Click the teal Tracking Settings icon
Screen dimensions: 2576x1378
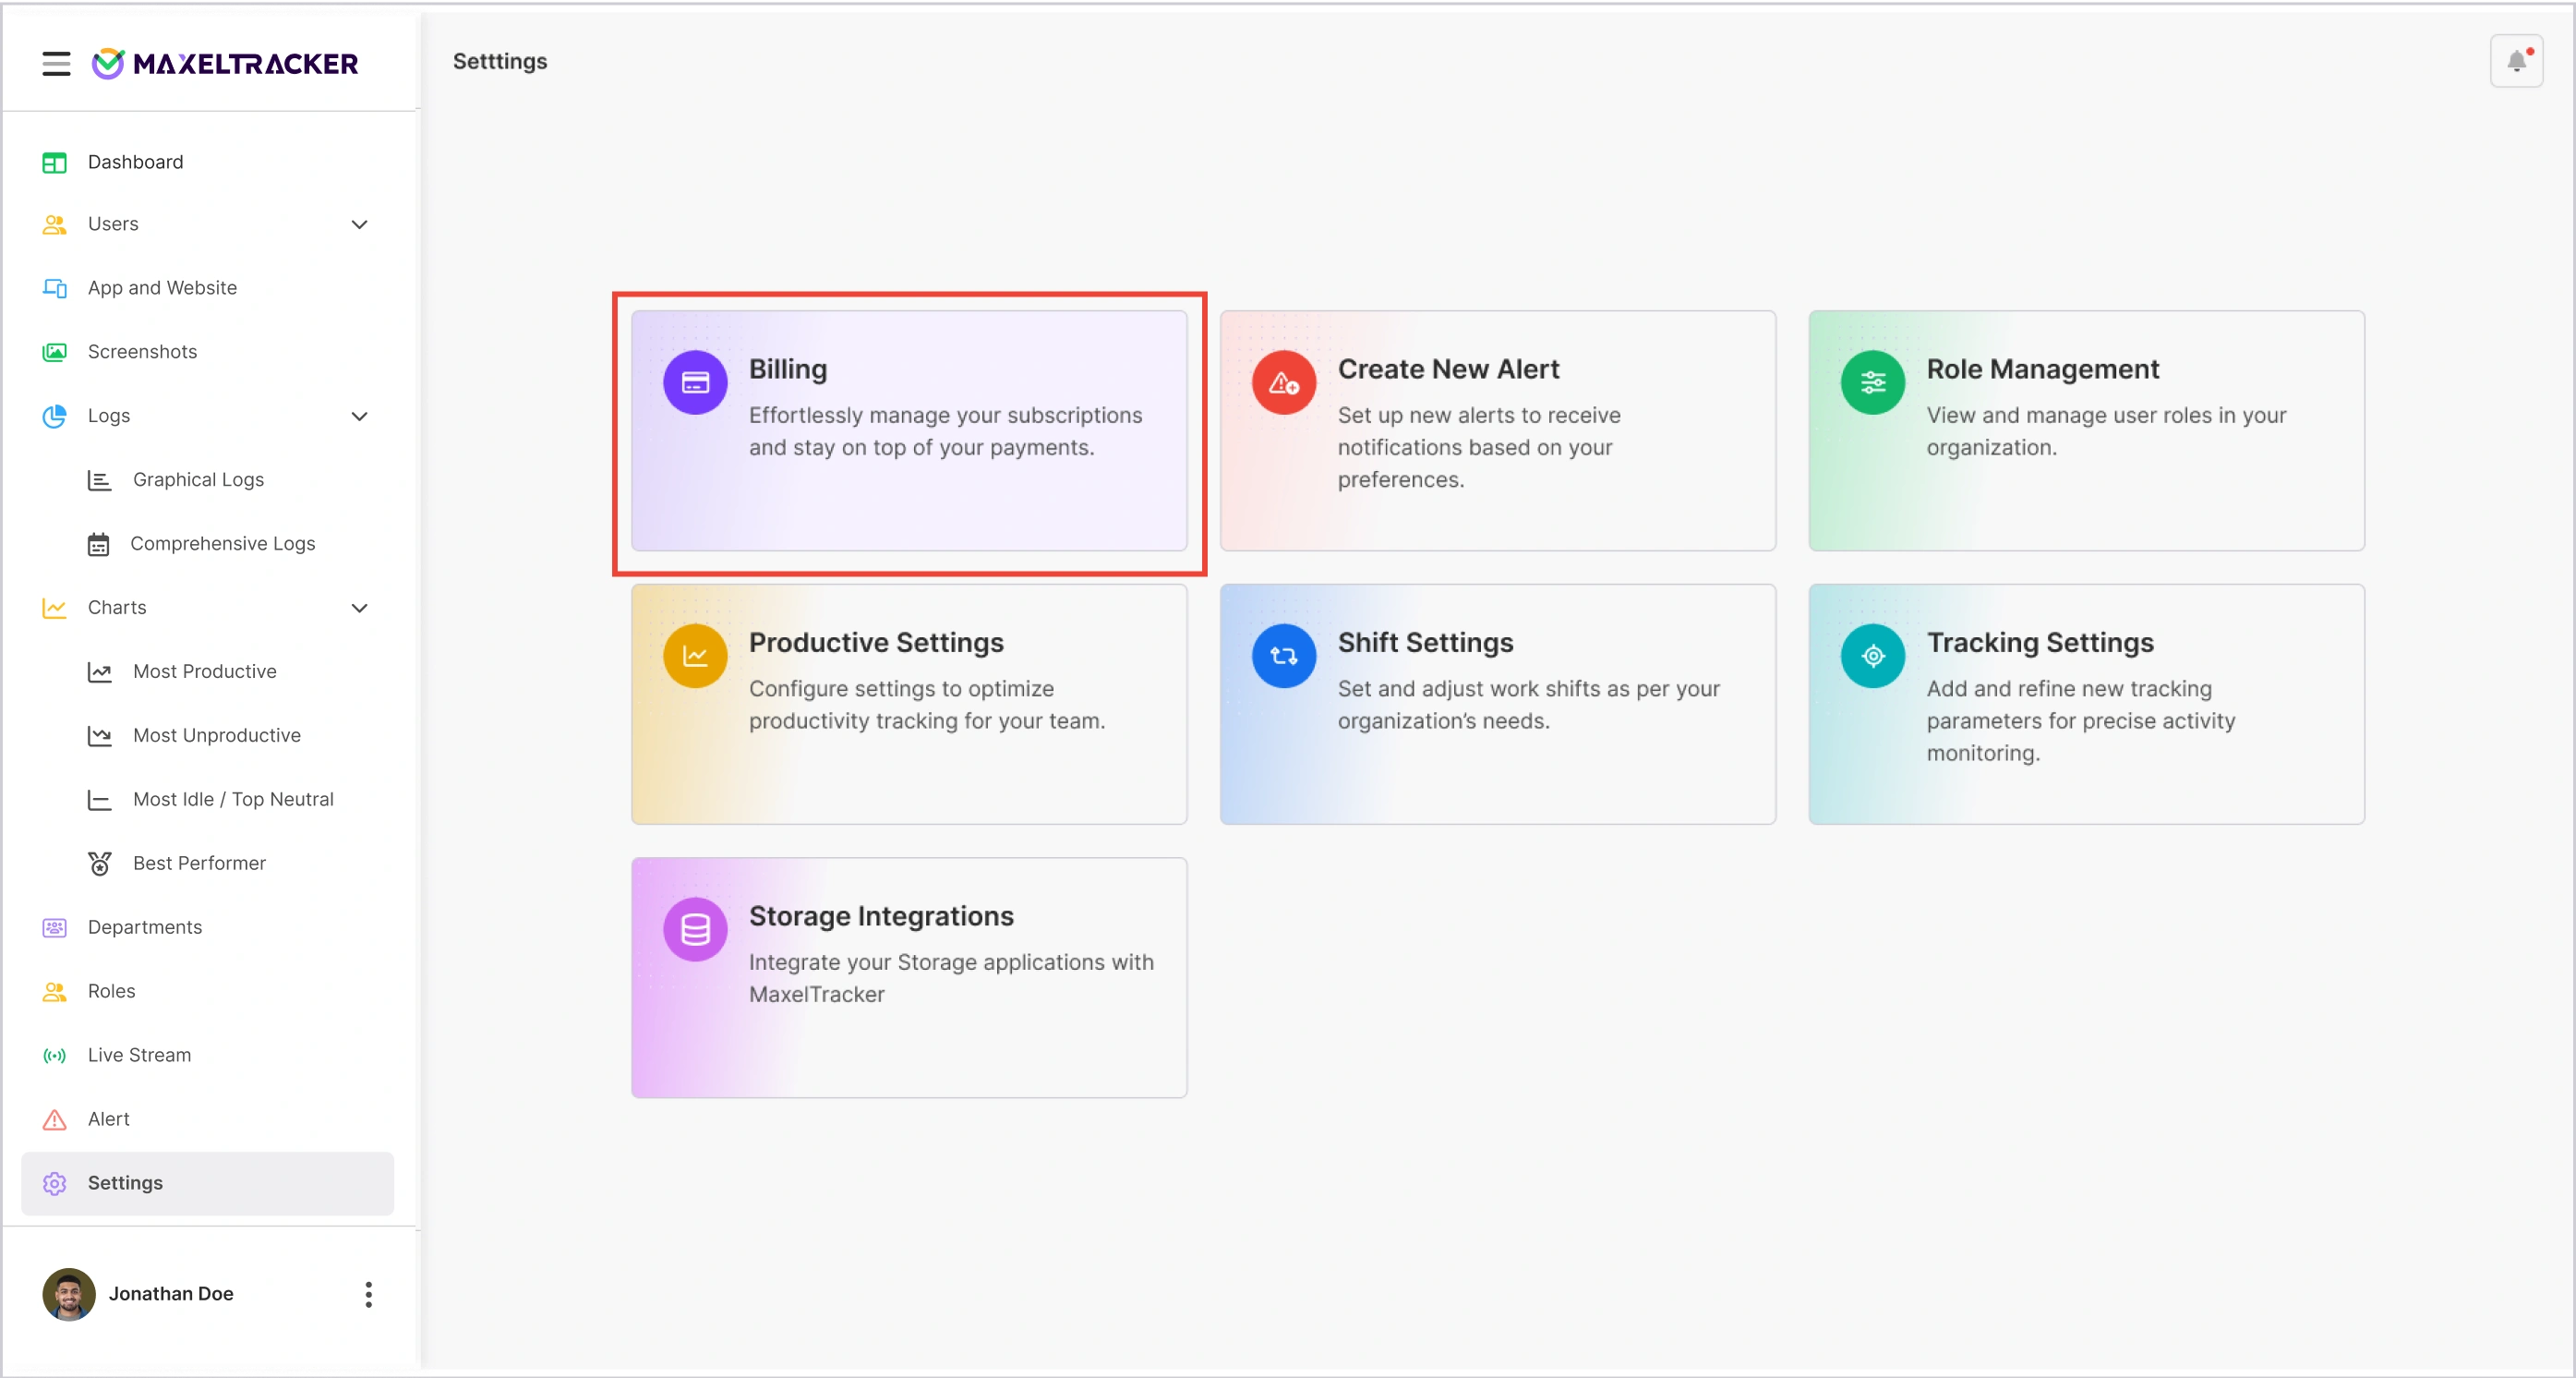[1873, 656]
